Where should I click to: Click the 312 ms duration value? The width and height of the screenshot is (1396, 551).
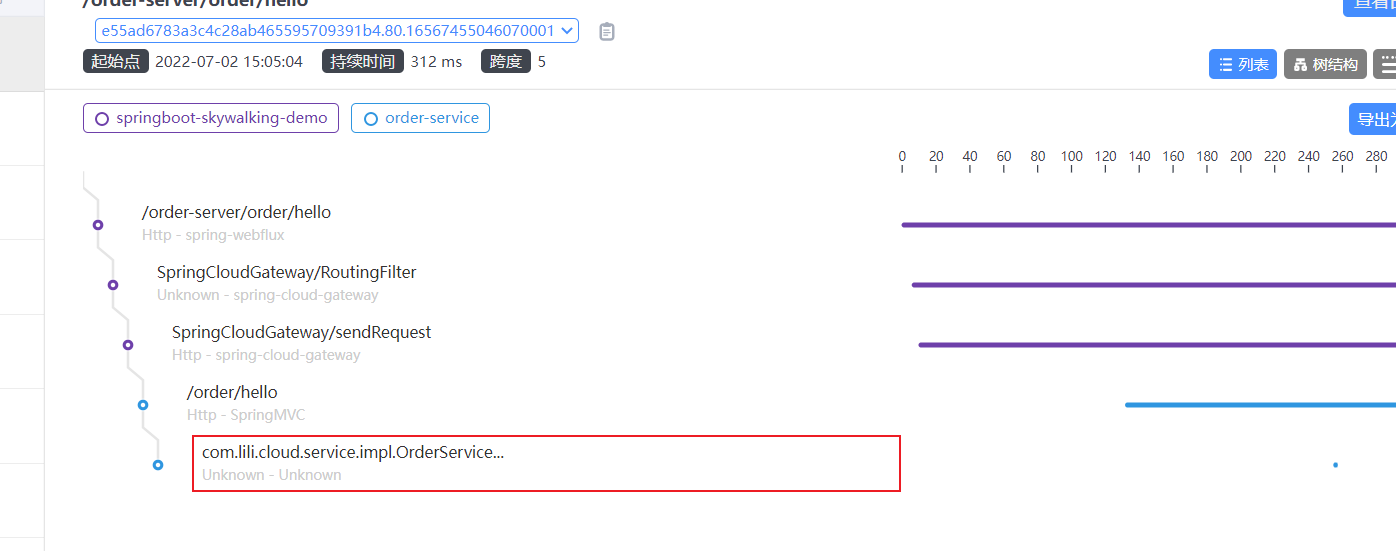point(437,62)
